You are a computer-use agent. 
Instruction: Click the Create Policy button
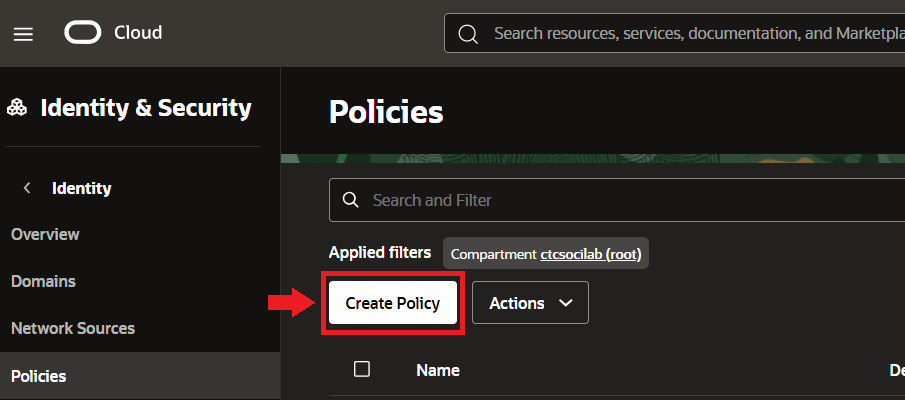click(x=393, y=303)
